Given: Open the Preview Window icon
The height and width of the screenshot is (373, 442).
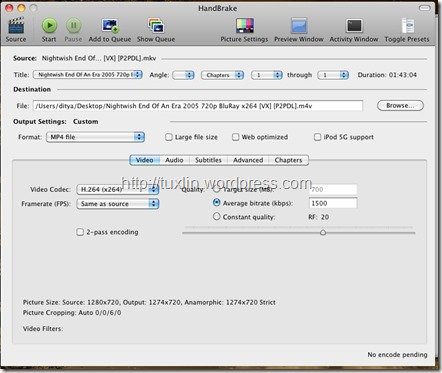Looking at the screenshot, I should point(299,26).
